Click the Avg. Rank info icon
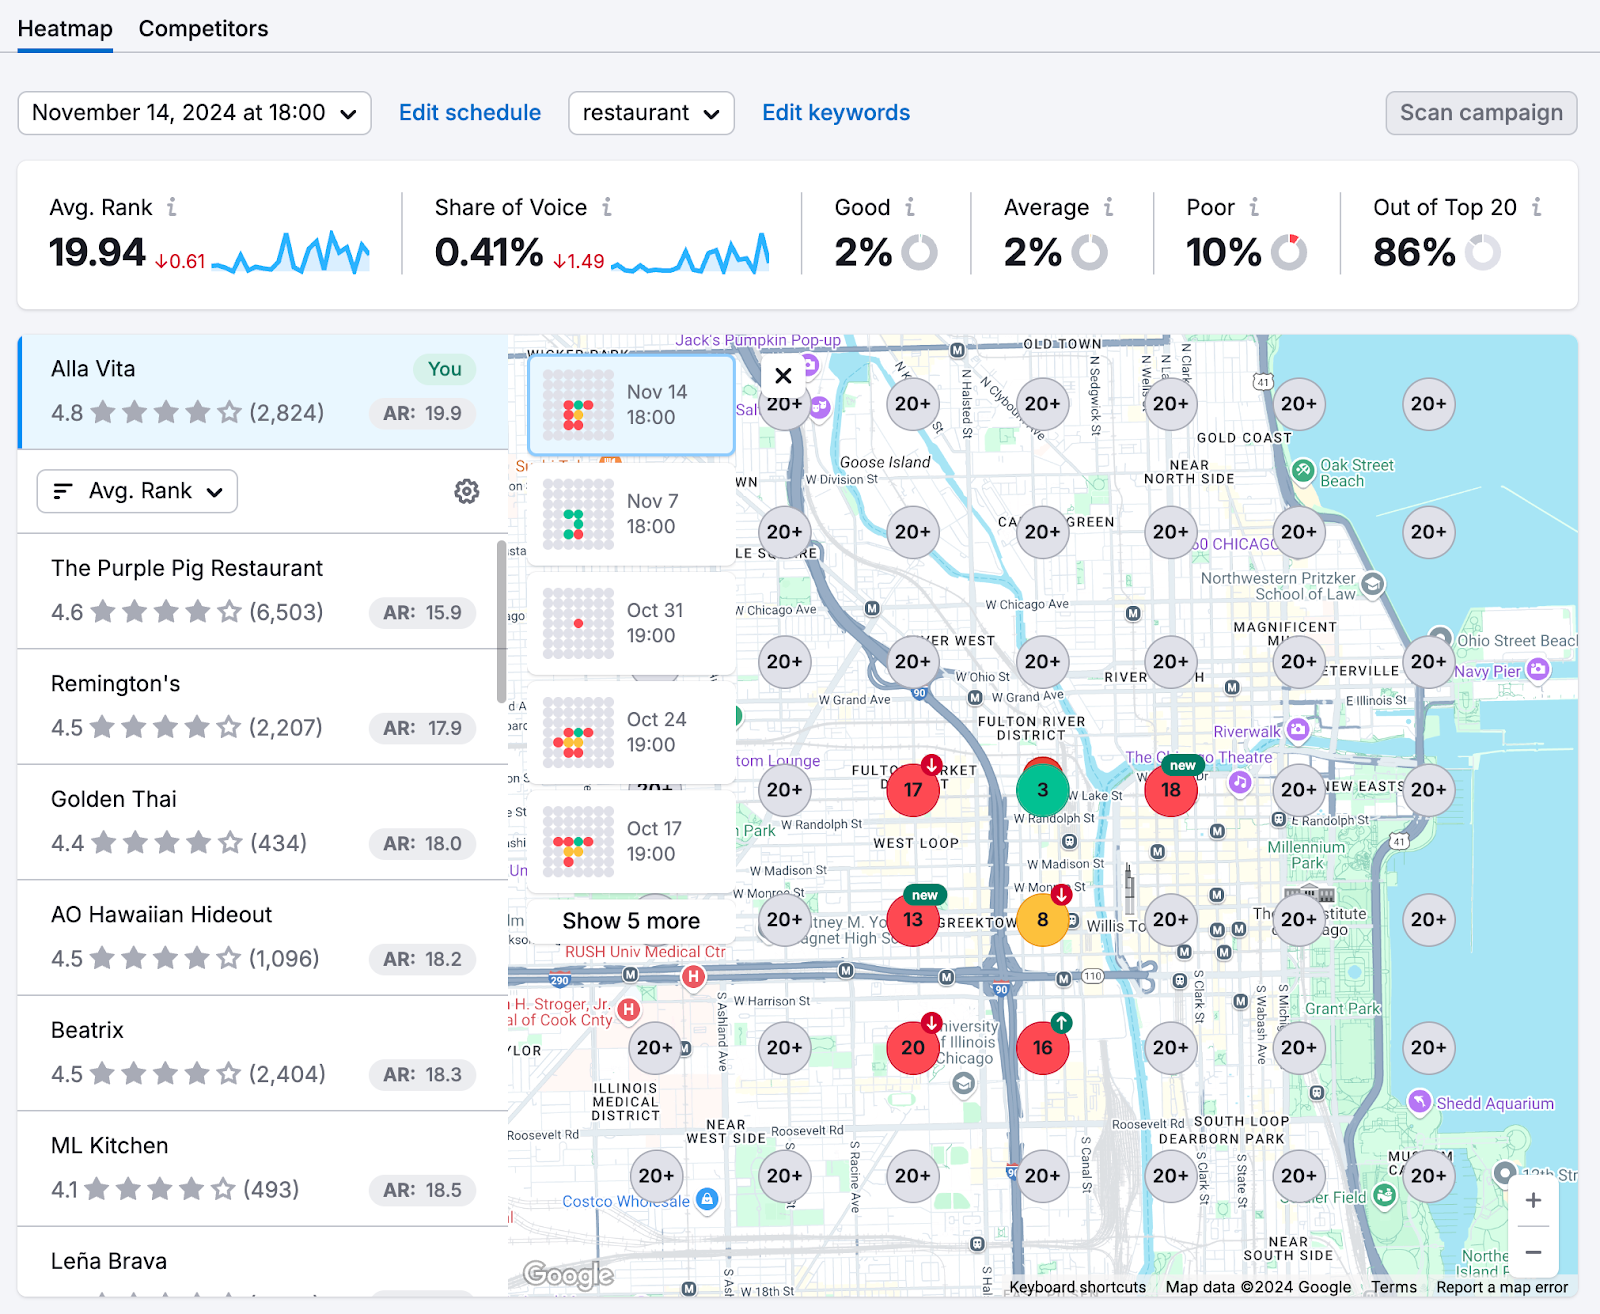1600x1314 pixels. (x=173, y=207)
